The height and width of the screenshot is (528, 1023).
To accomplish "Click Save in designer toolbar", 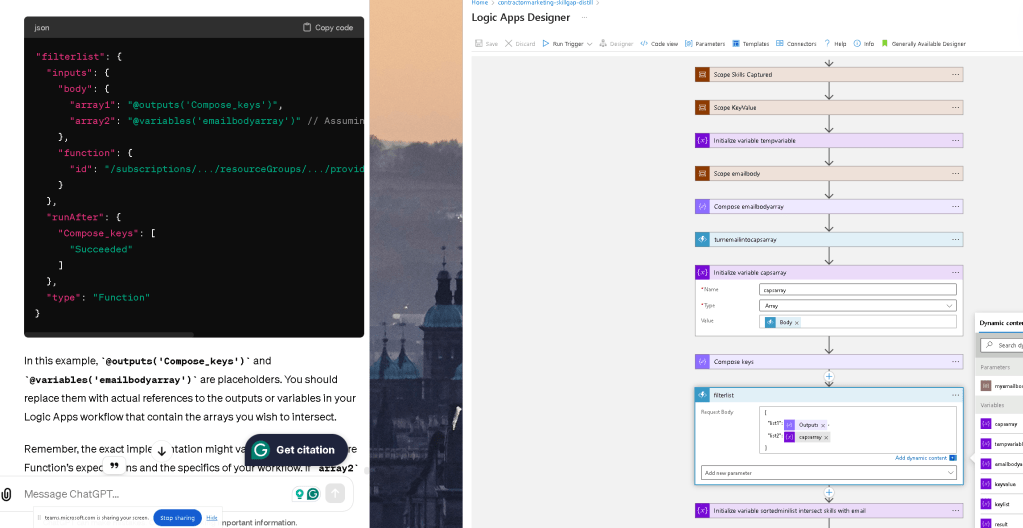I will 486,44.
